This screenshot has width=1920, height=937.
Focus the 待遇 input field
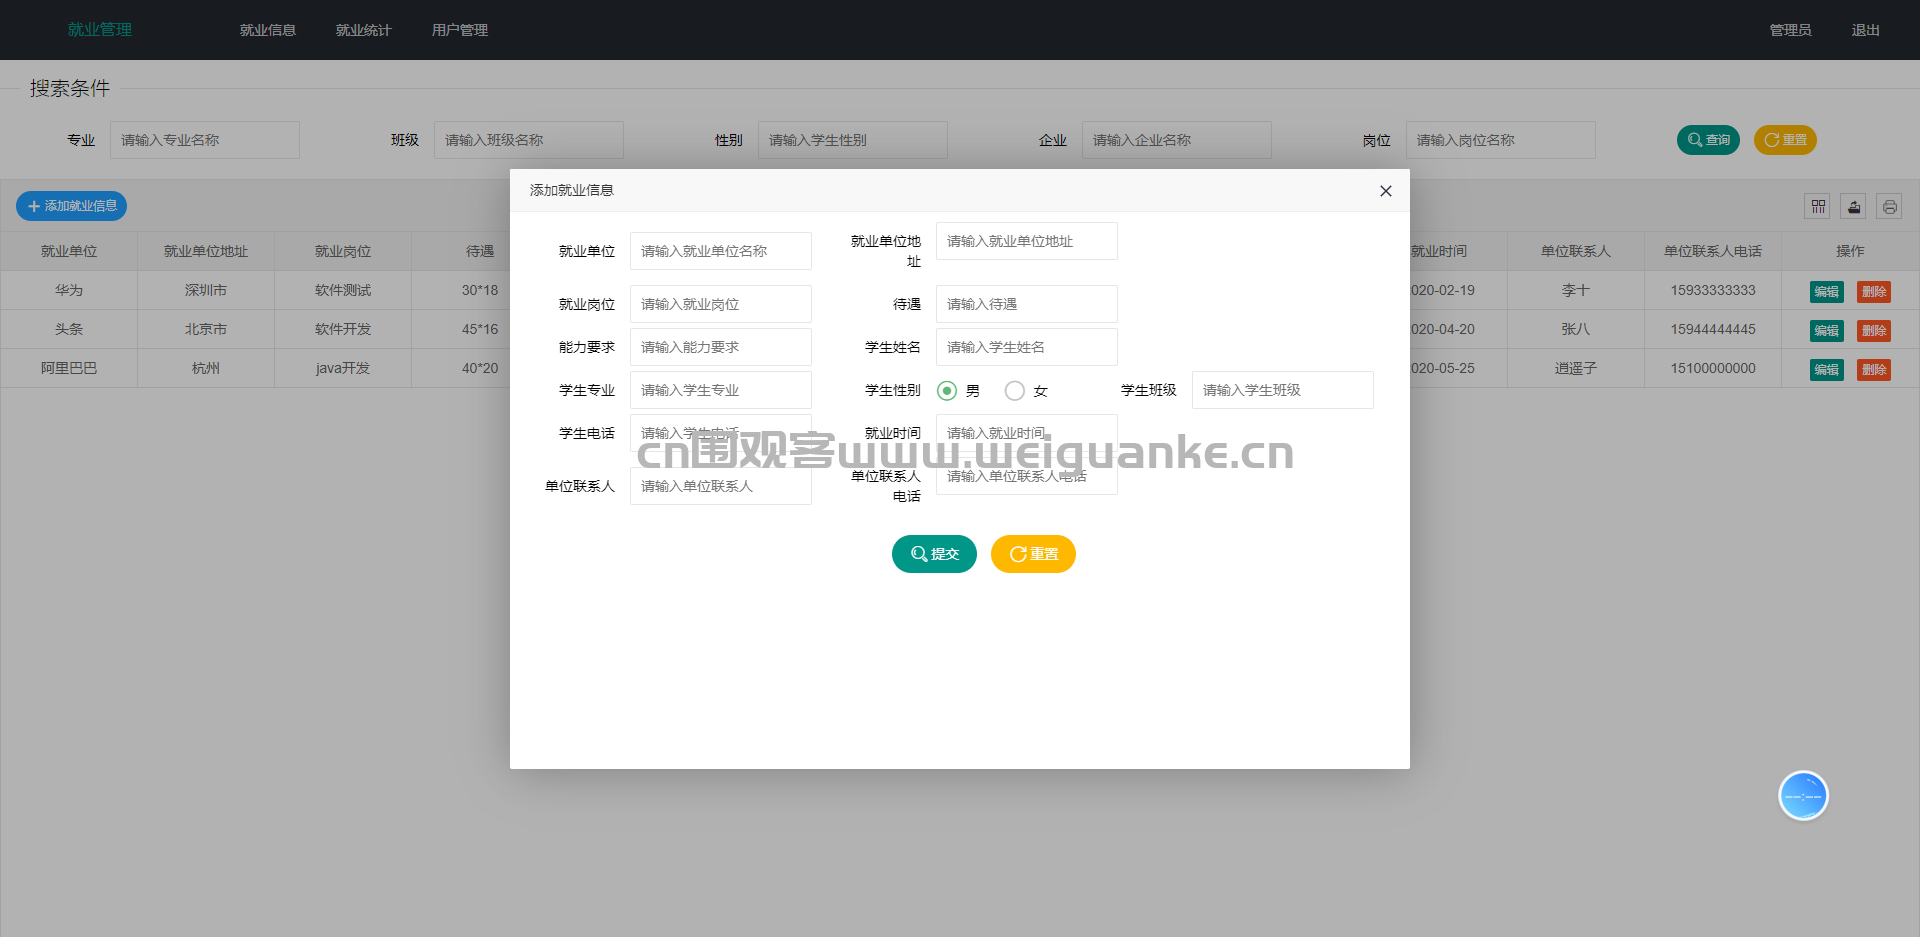pos(1027,304)
